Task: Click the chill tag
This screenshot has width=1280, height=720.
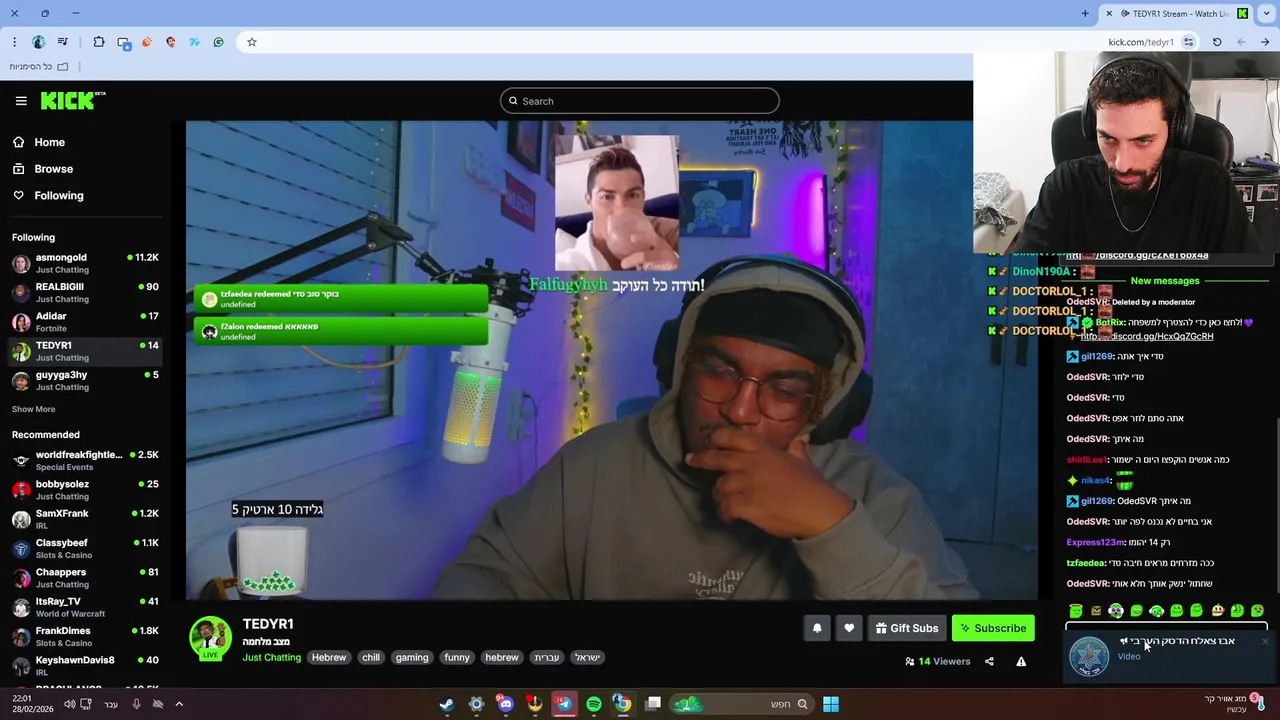Action: click(x=371, y=657)
